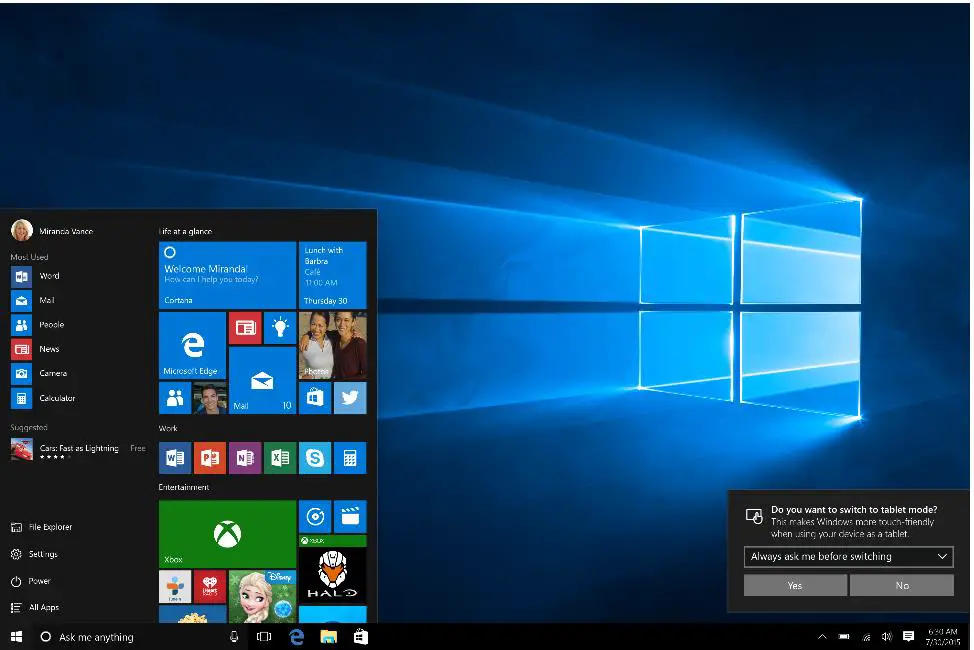The height and width of the screenshot is (650, 974).
Task: Open PowerPoint tile in Work group
Action: [209, 458]
